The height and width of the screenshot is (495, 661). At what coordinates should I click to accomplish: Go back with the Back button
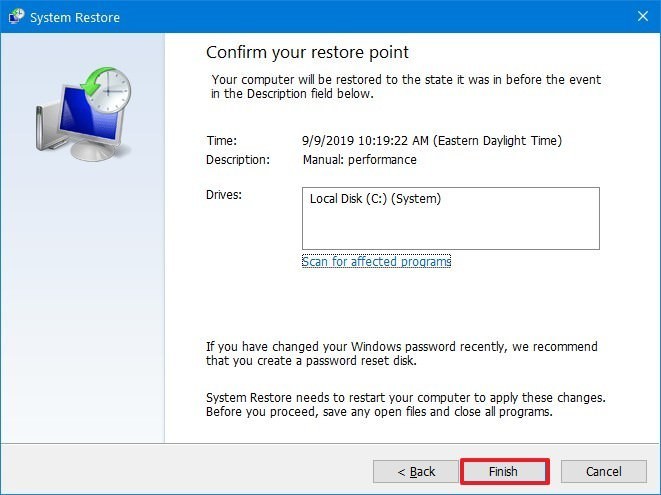tap(416, 471)
